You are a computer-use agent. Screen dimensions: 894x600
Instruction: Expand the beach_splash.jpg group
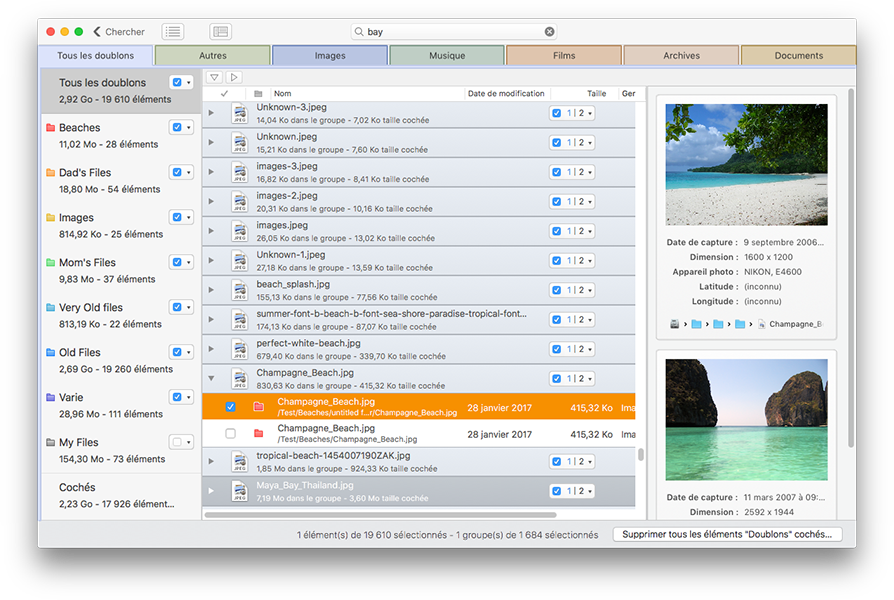211,290
